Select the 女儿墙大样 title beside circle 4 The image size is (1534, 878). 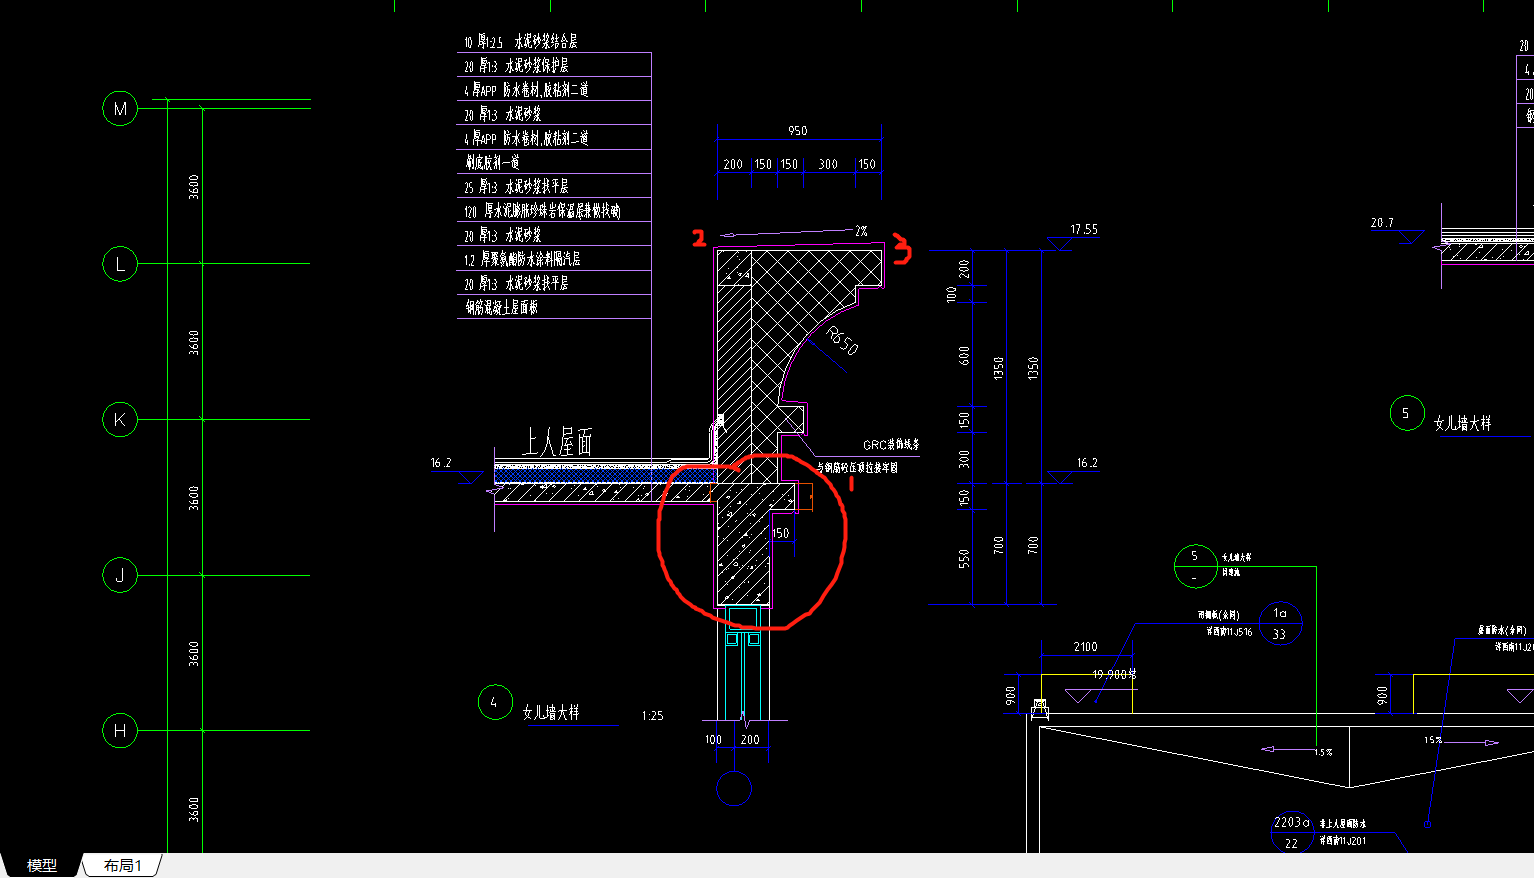pos(551,712)
